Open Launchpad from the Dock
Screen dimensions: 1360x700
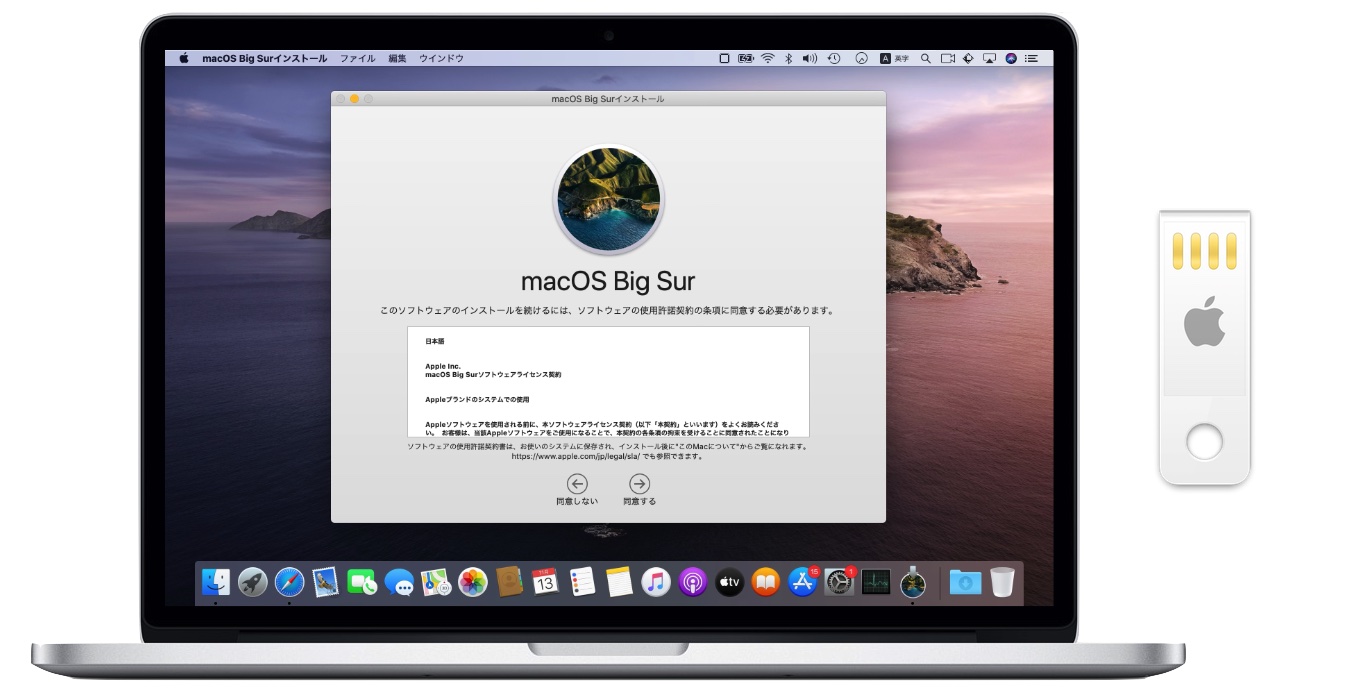tap(252, 580)
